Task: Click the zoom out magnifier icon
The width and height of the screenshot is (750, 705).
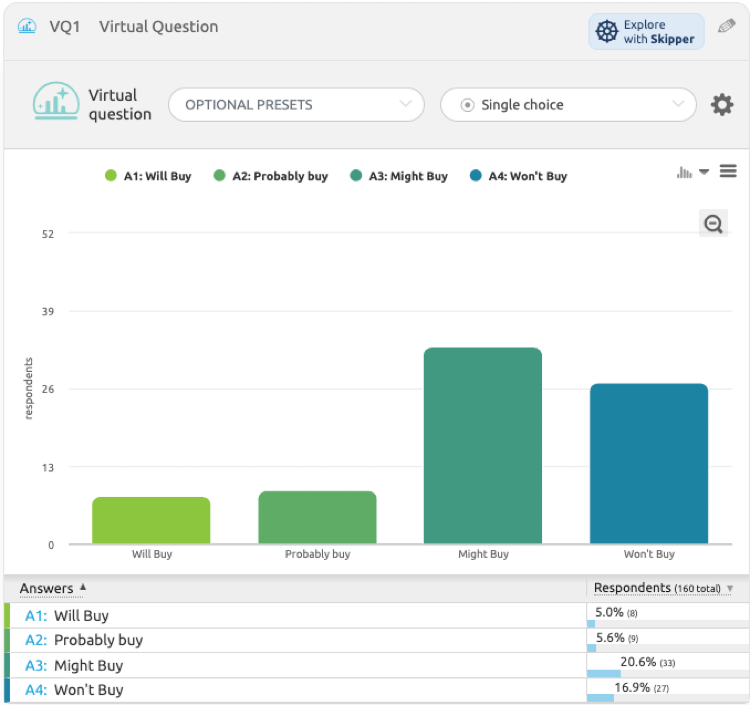Action: (x=713, y=224)
